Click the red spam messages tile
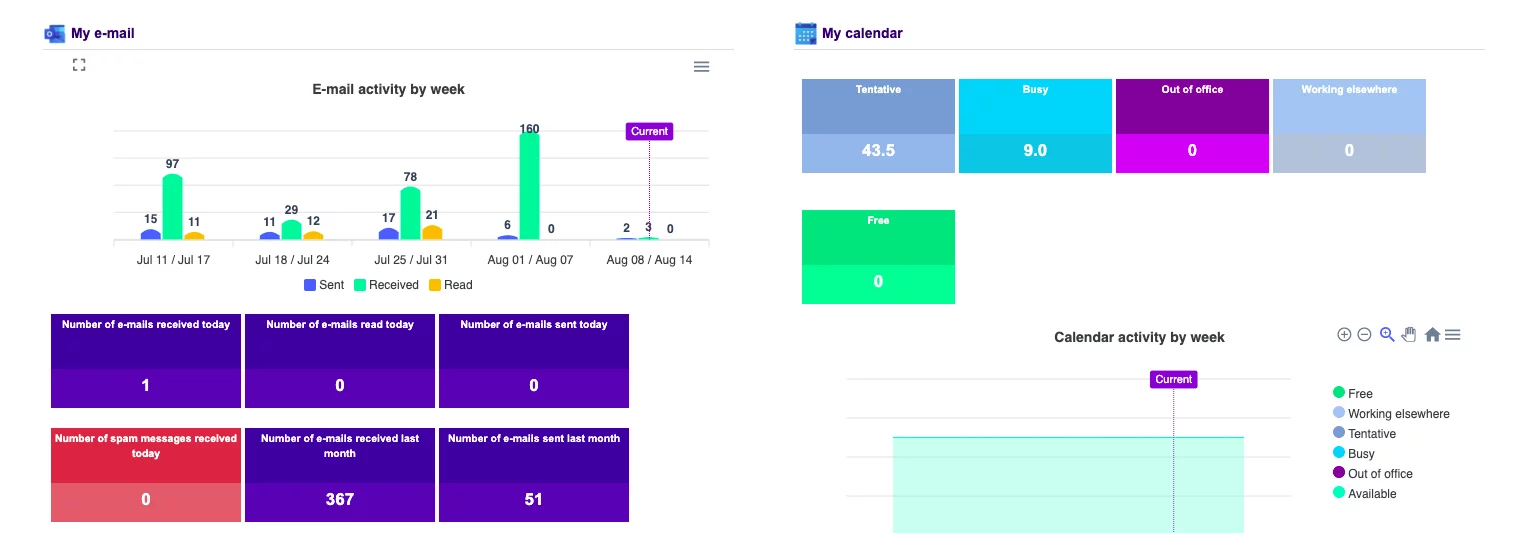This screenshot has width=1527, height=533. point(146,475)
